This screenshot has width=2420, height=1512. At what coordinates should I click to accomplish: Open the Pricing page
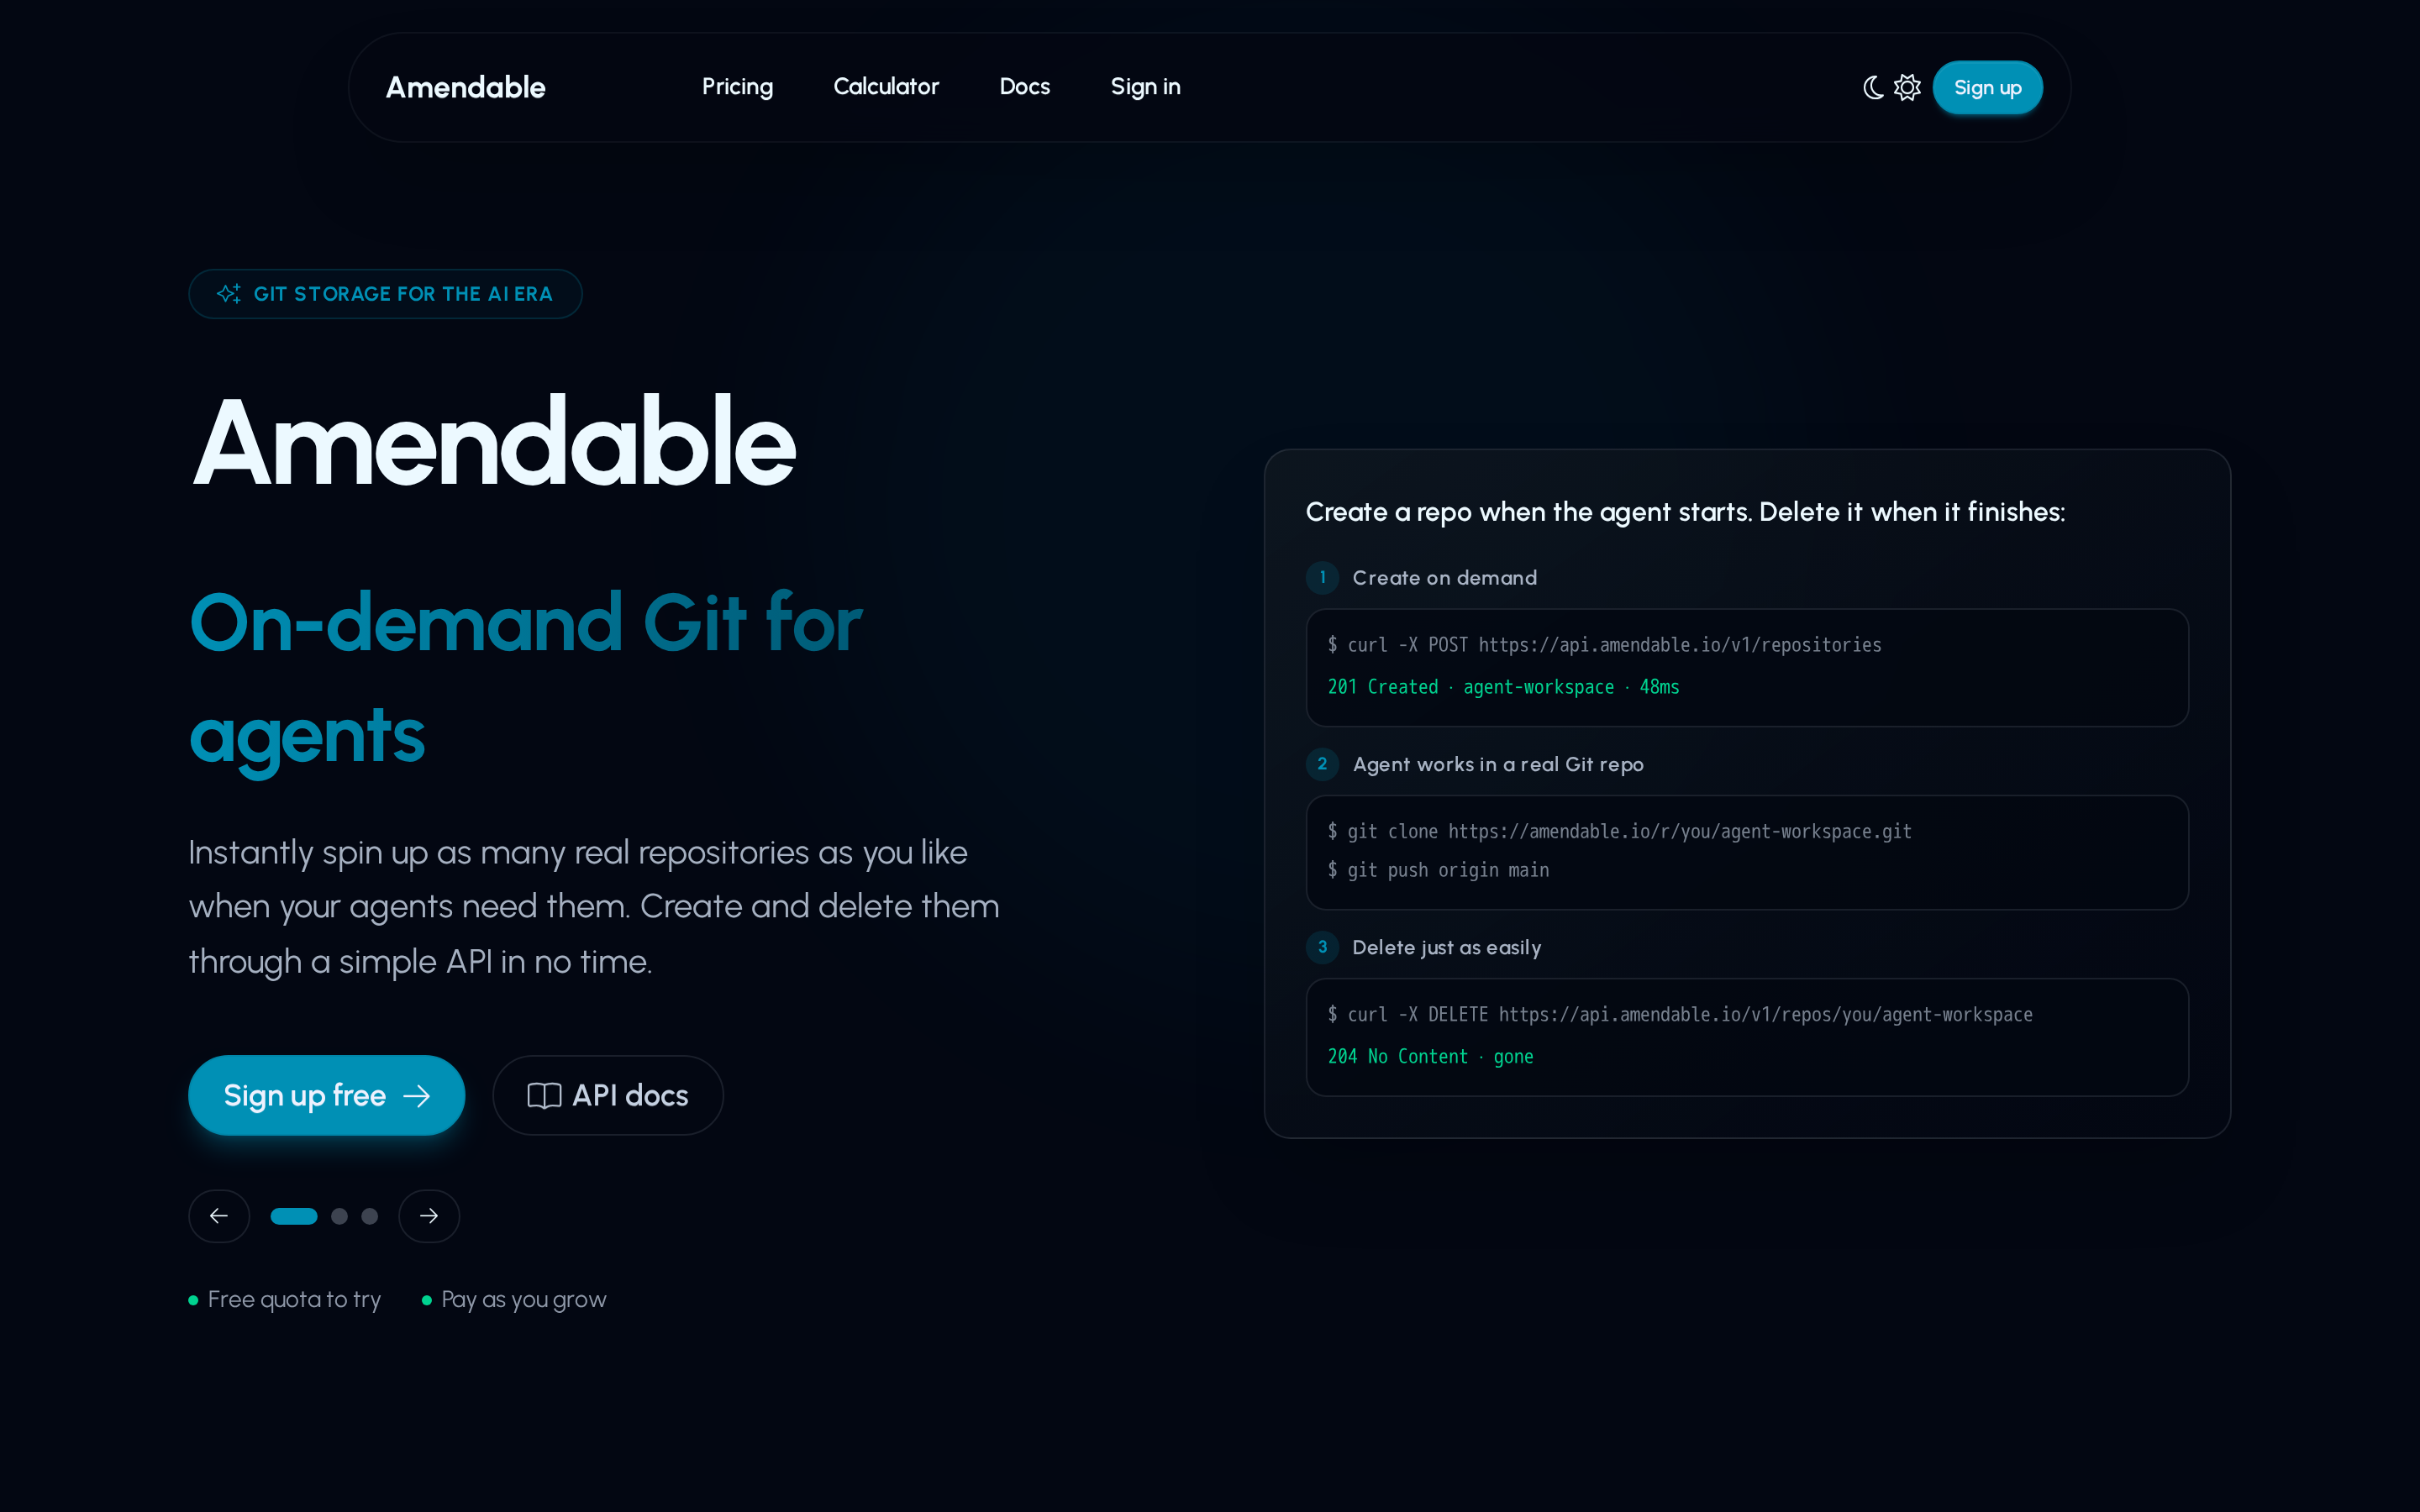point(737,87)
